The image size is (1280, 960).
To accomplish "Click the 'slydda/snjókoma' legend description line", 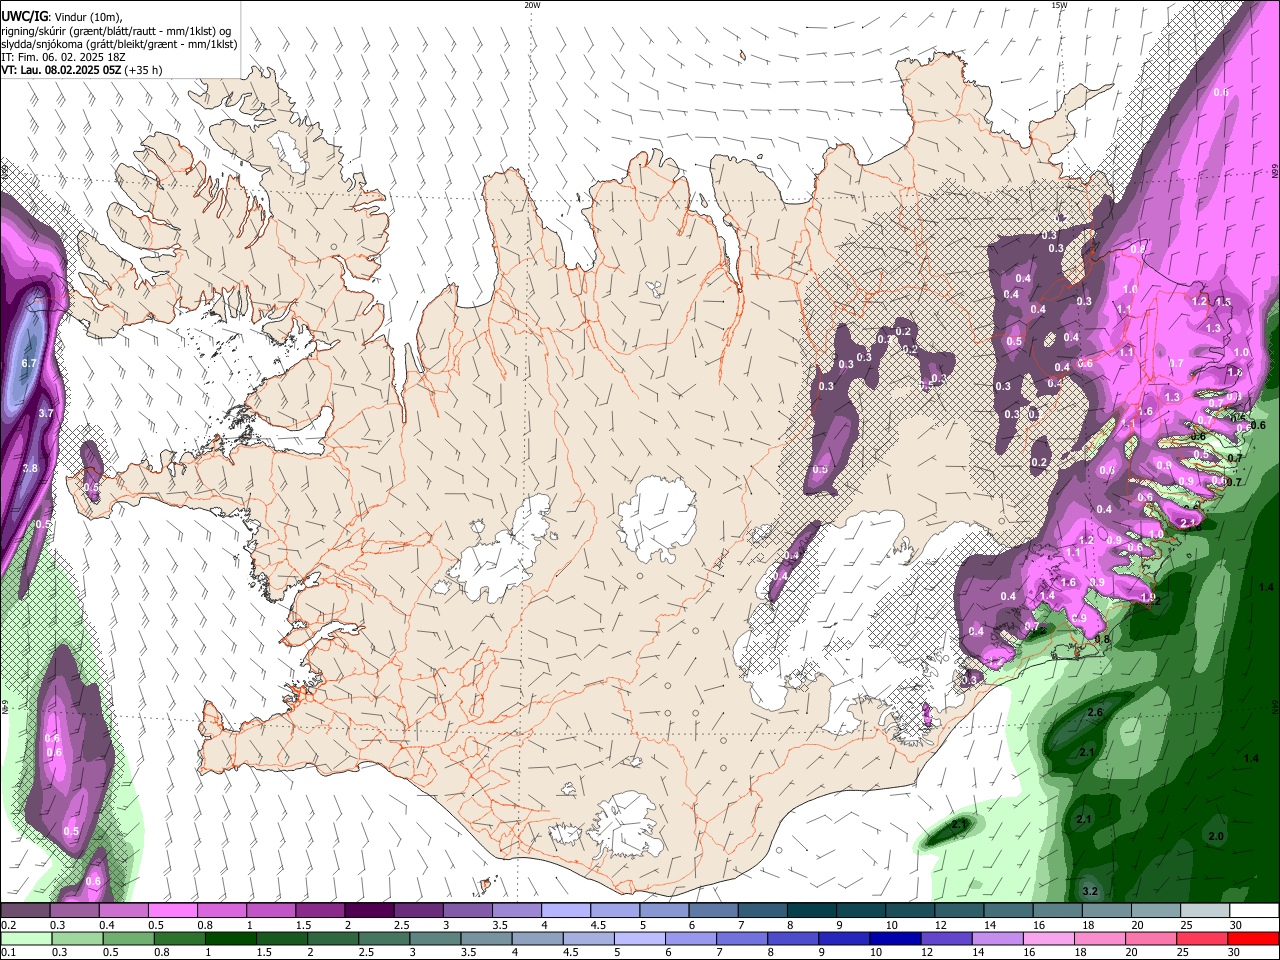I will pyautogui.click(x=119, y=44).
